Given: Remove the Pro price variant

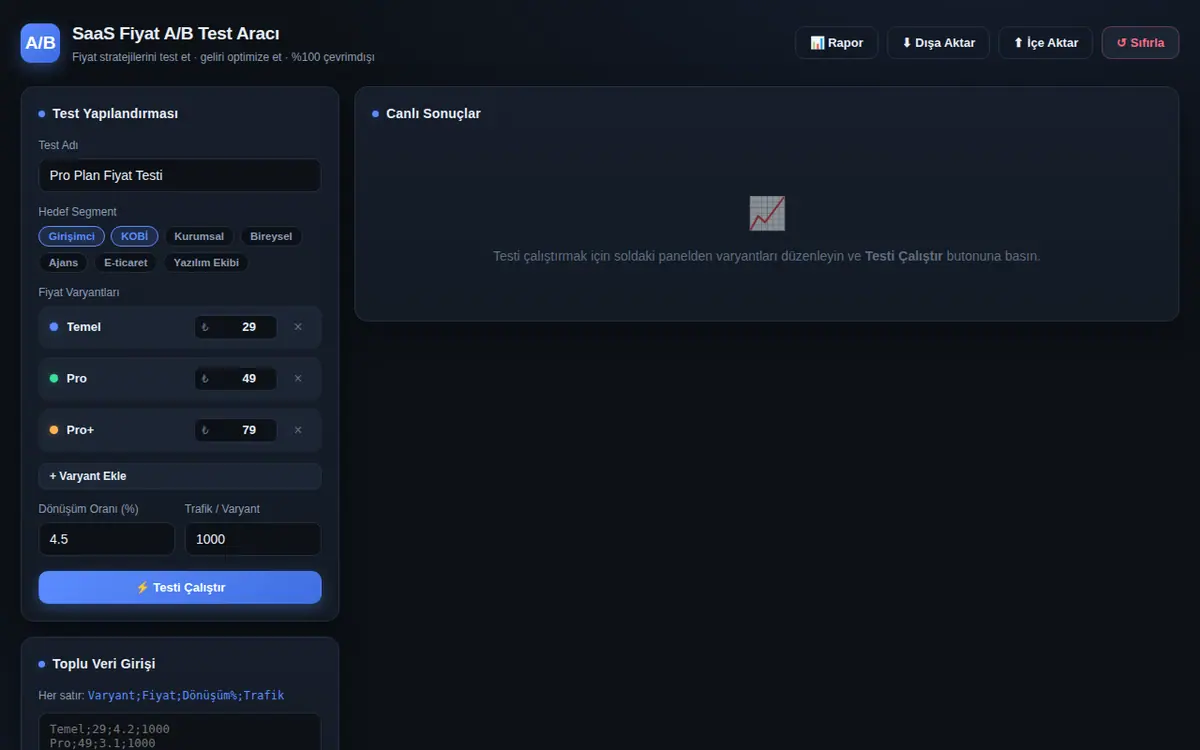Looking at the screenshot, I should (298, 378).
